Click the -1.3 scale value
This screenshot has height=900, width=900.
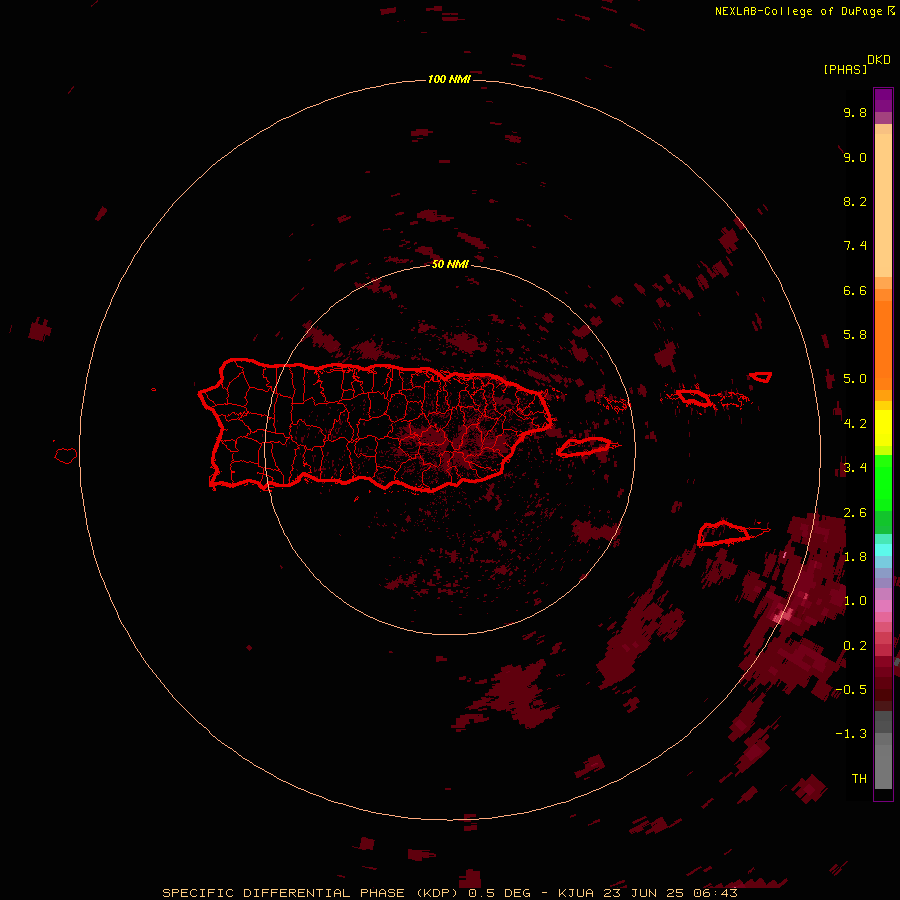point(851,734)
